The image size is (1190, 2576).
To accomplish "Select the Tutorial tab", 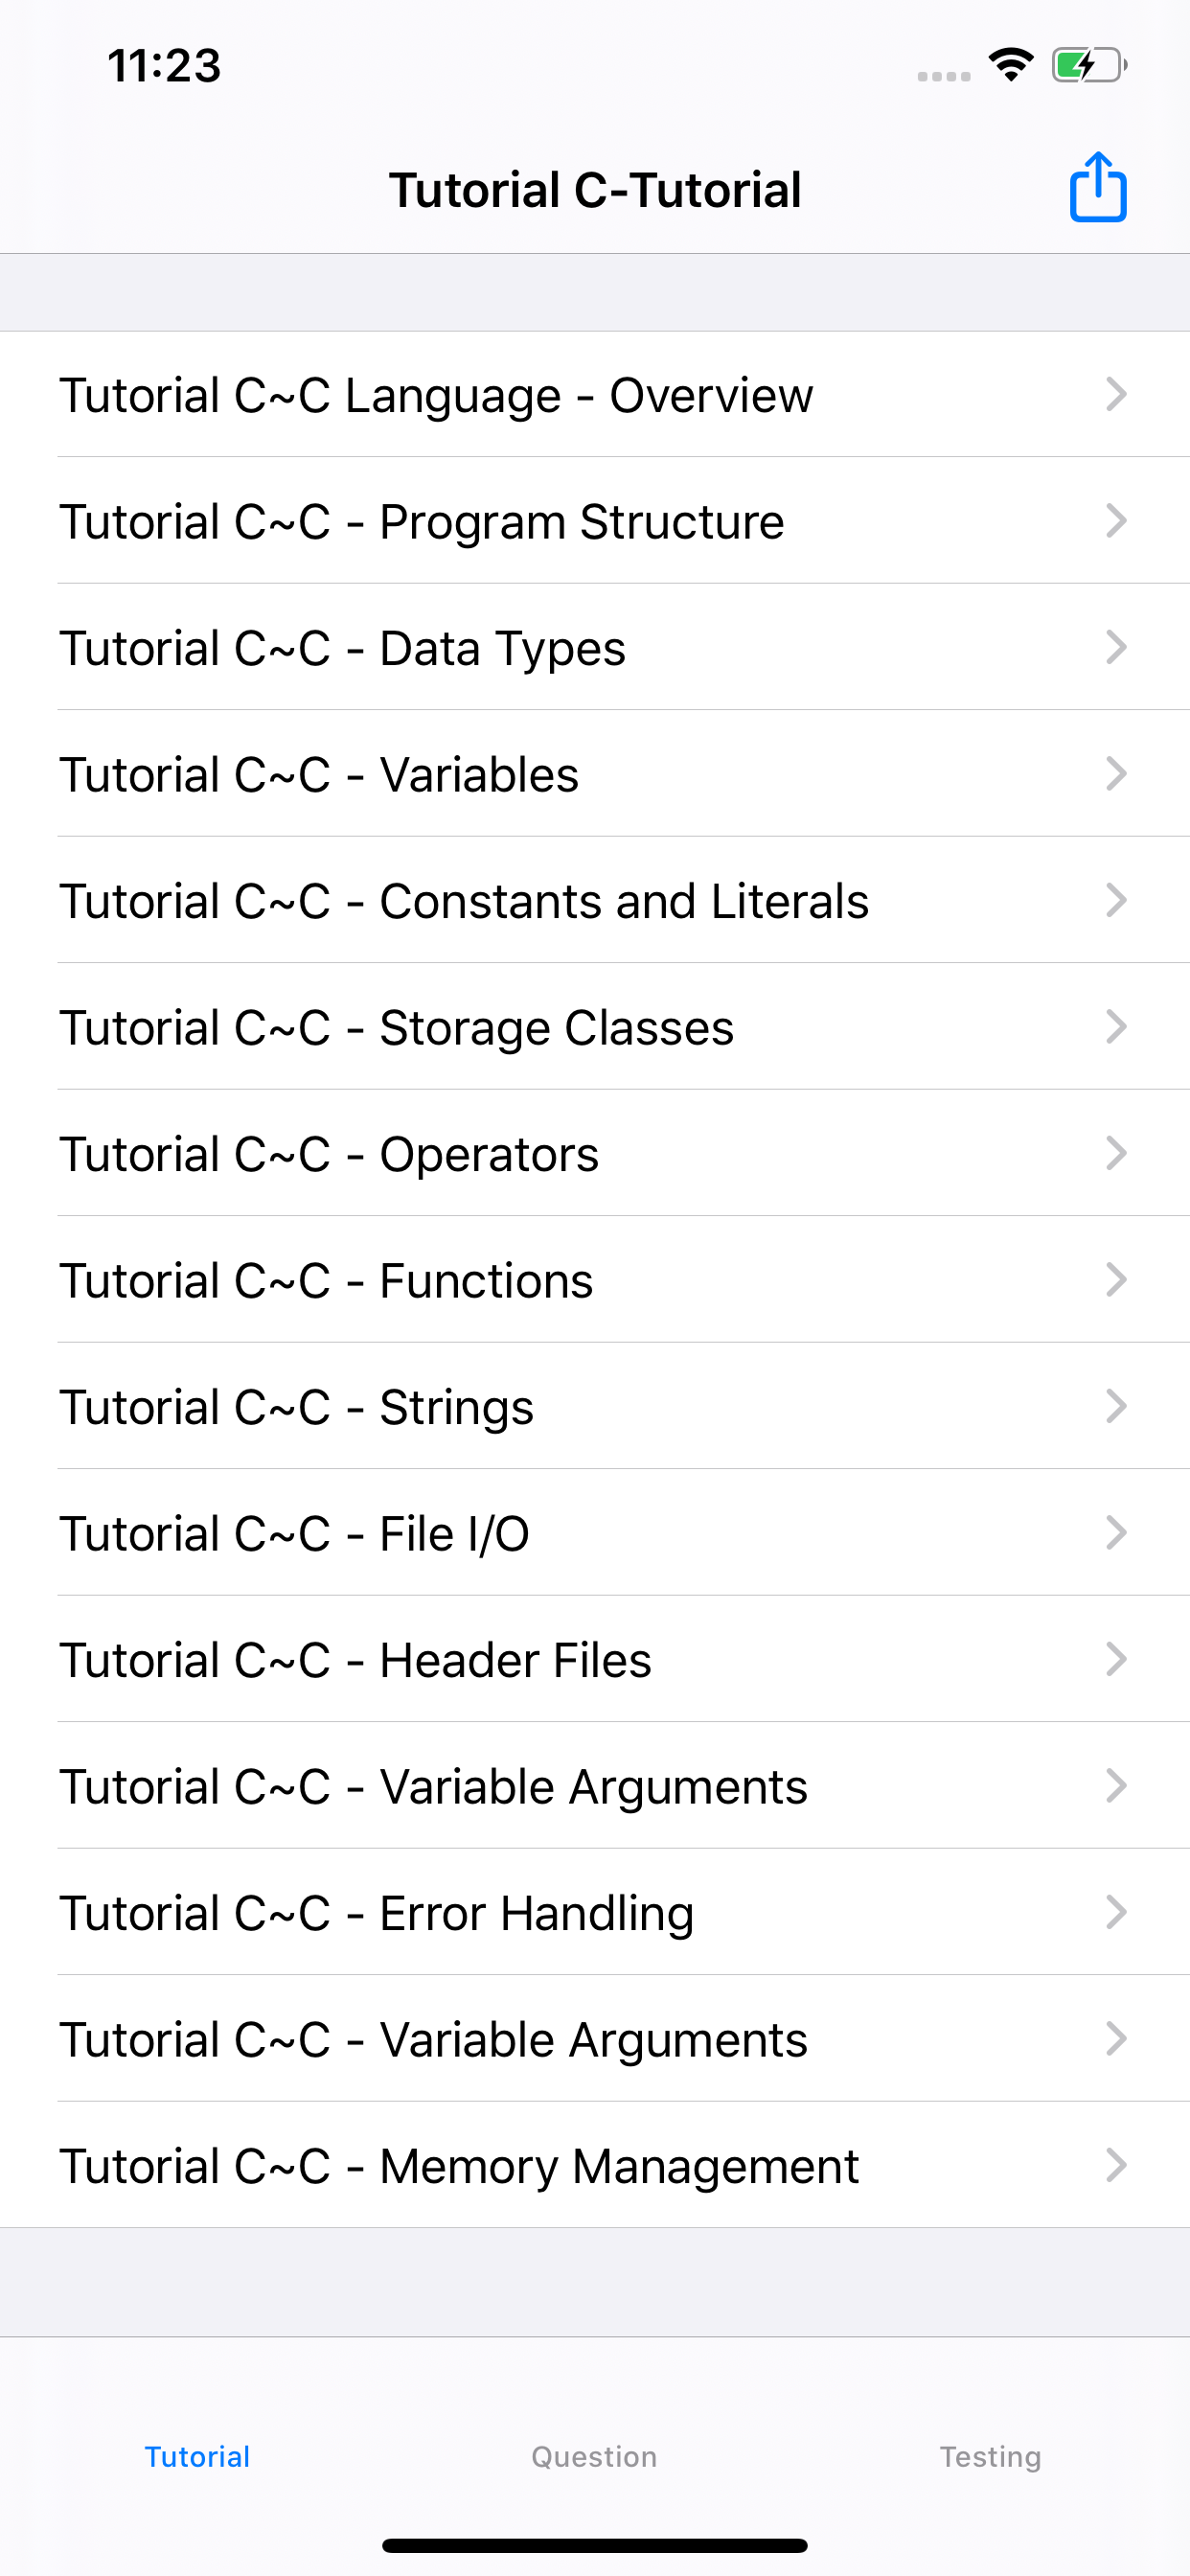I will (x=197, y=2456).
